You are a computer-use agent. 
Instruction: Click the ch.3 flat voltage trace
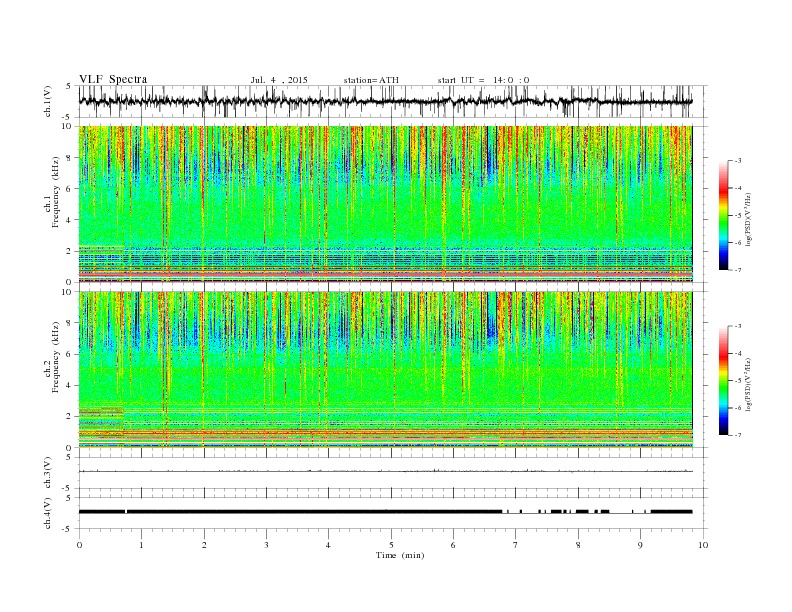(385, 471)
